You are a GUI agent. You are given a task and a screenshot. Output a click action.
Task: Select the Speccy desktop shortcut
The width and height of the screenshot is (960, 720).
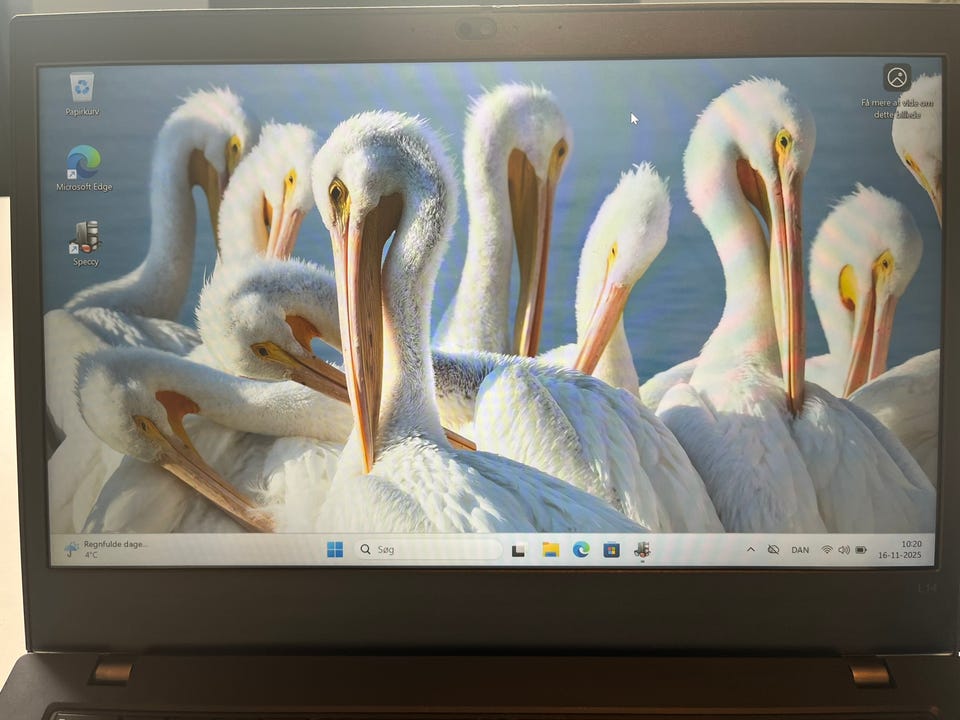(85, 243)
